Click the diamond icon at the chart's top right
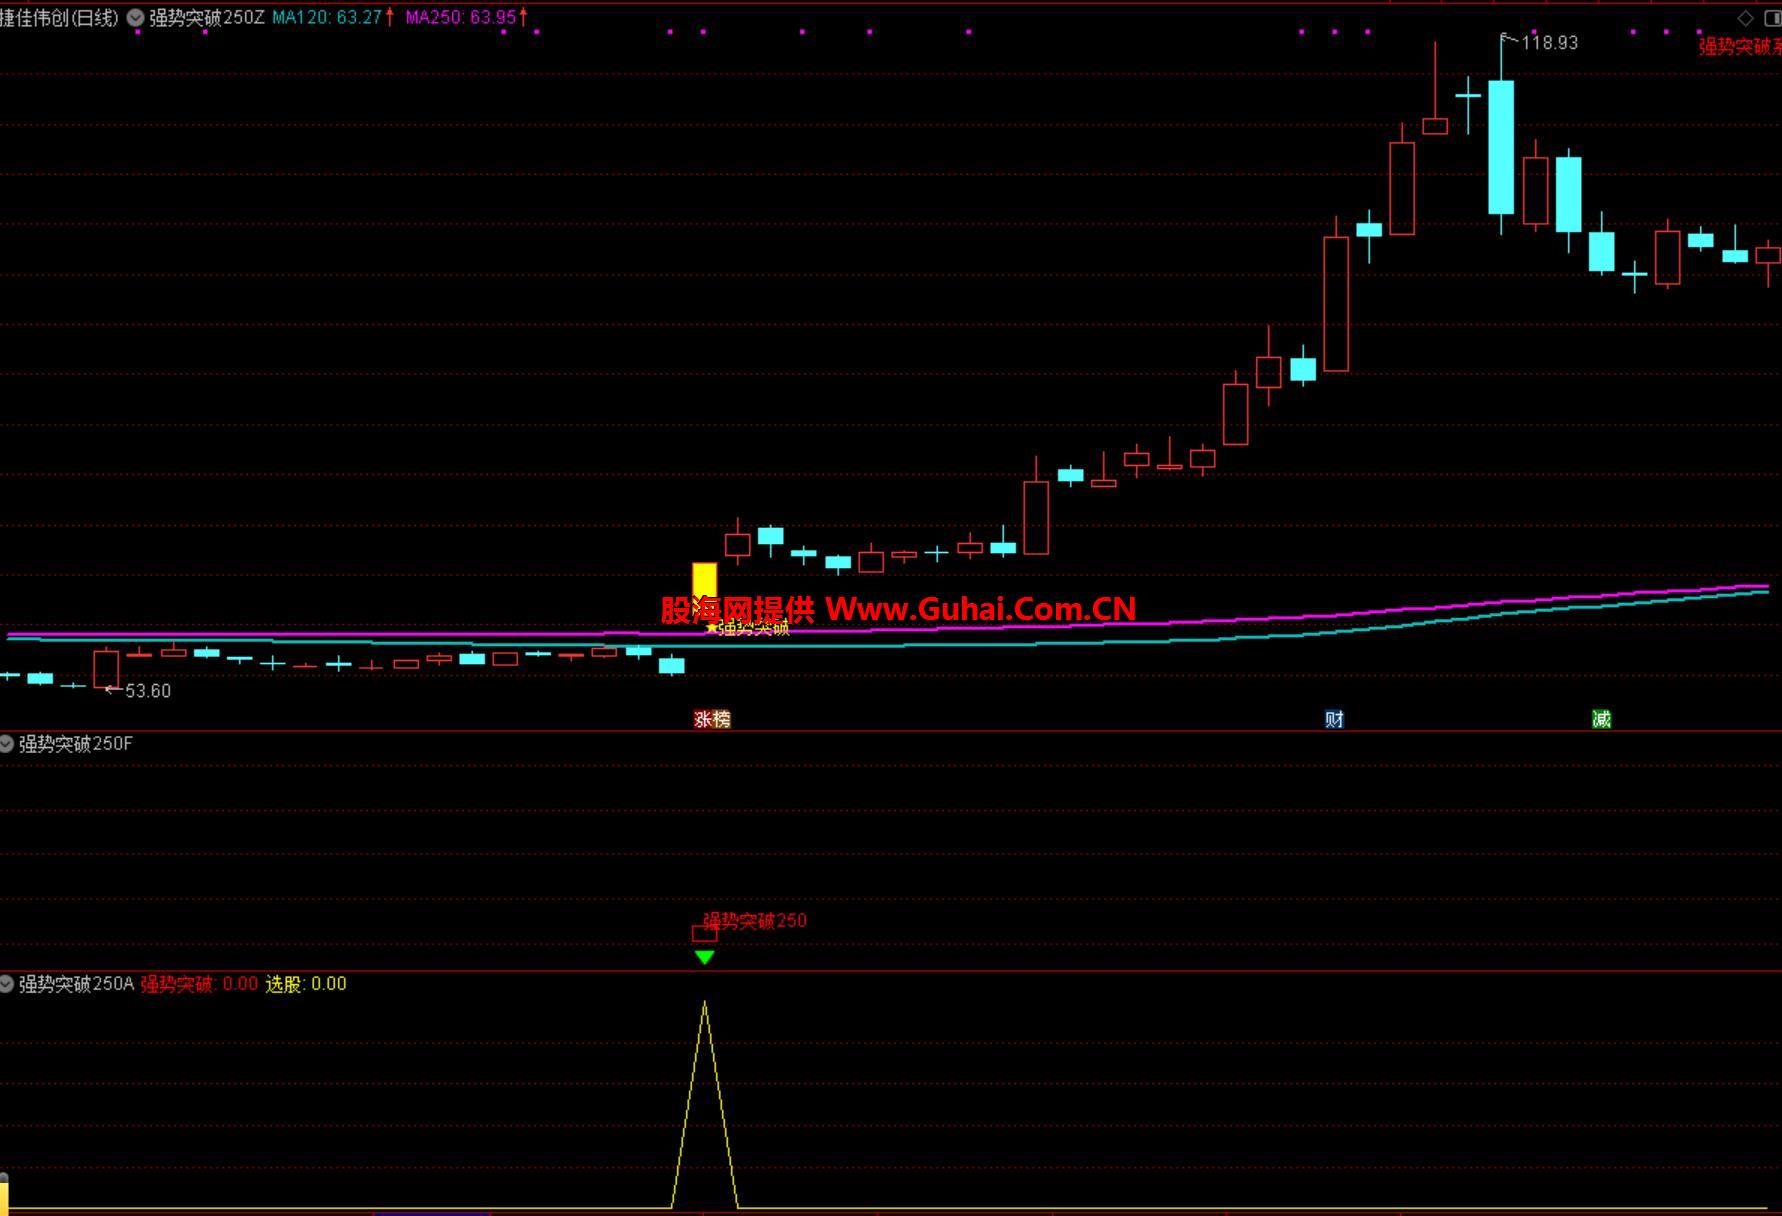Viewport: 1782px width, 1216px height. point(1746,18)
